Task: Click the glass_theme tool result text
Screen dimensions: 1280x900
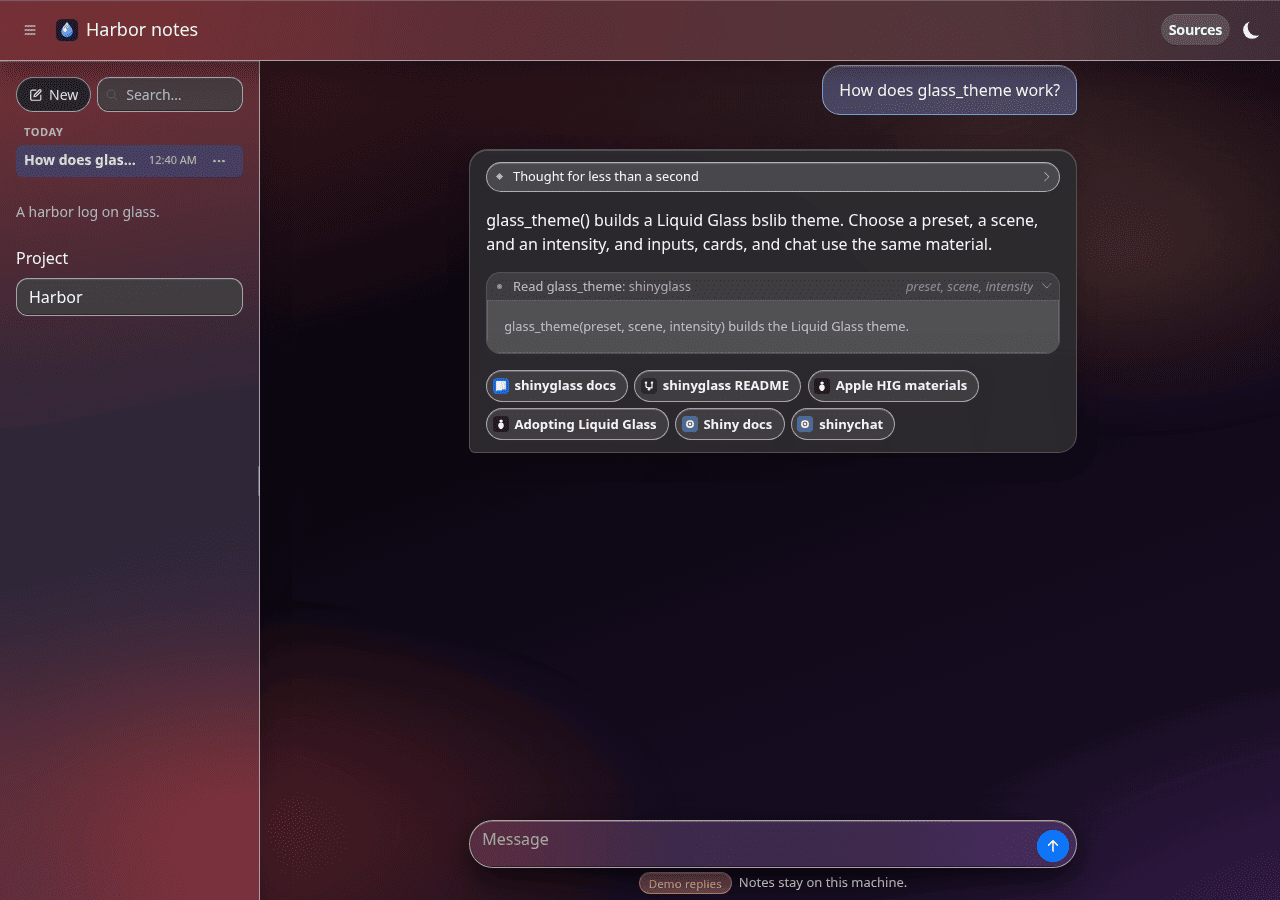Action: click(x=706, y=327)
